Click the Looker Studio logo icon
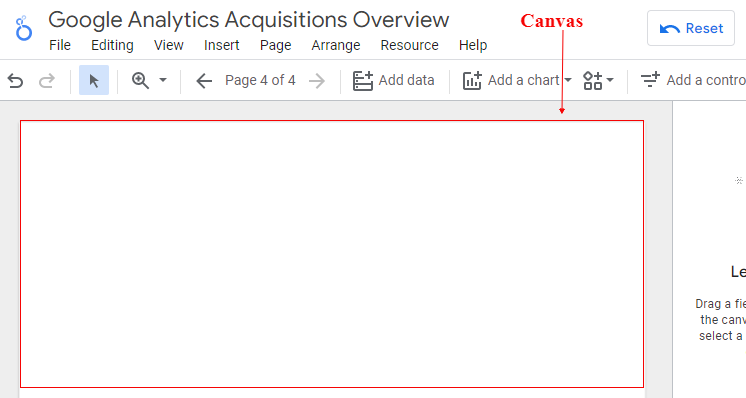 [x=23, y=29]
